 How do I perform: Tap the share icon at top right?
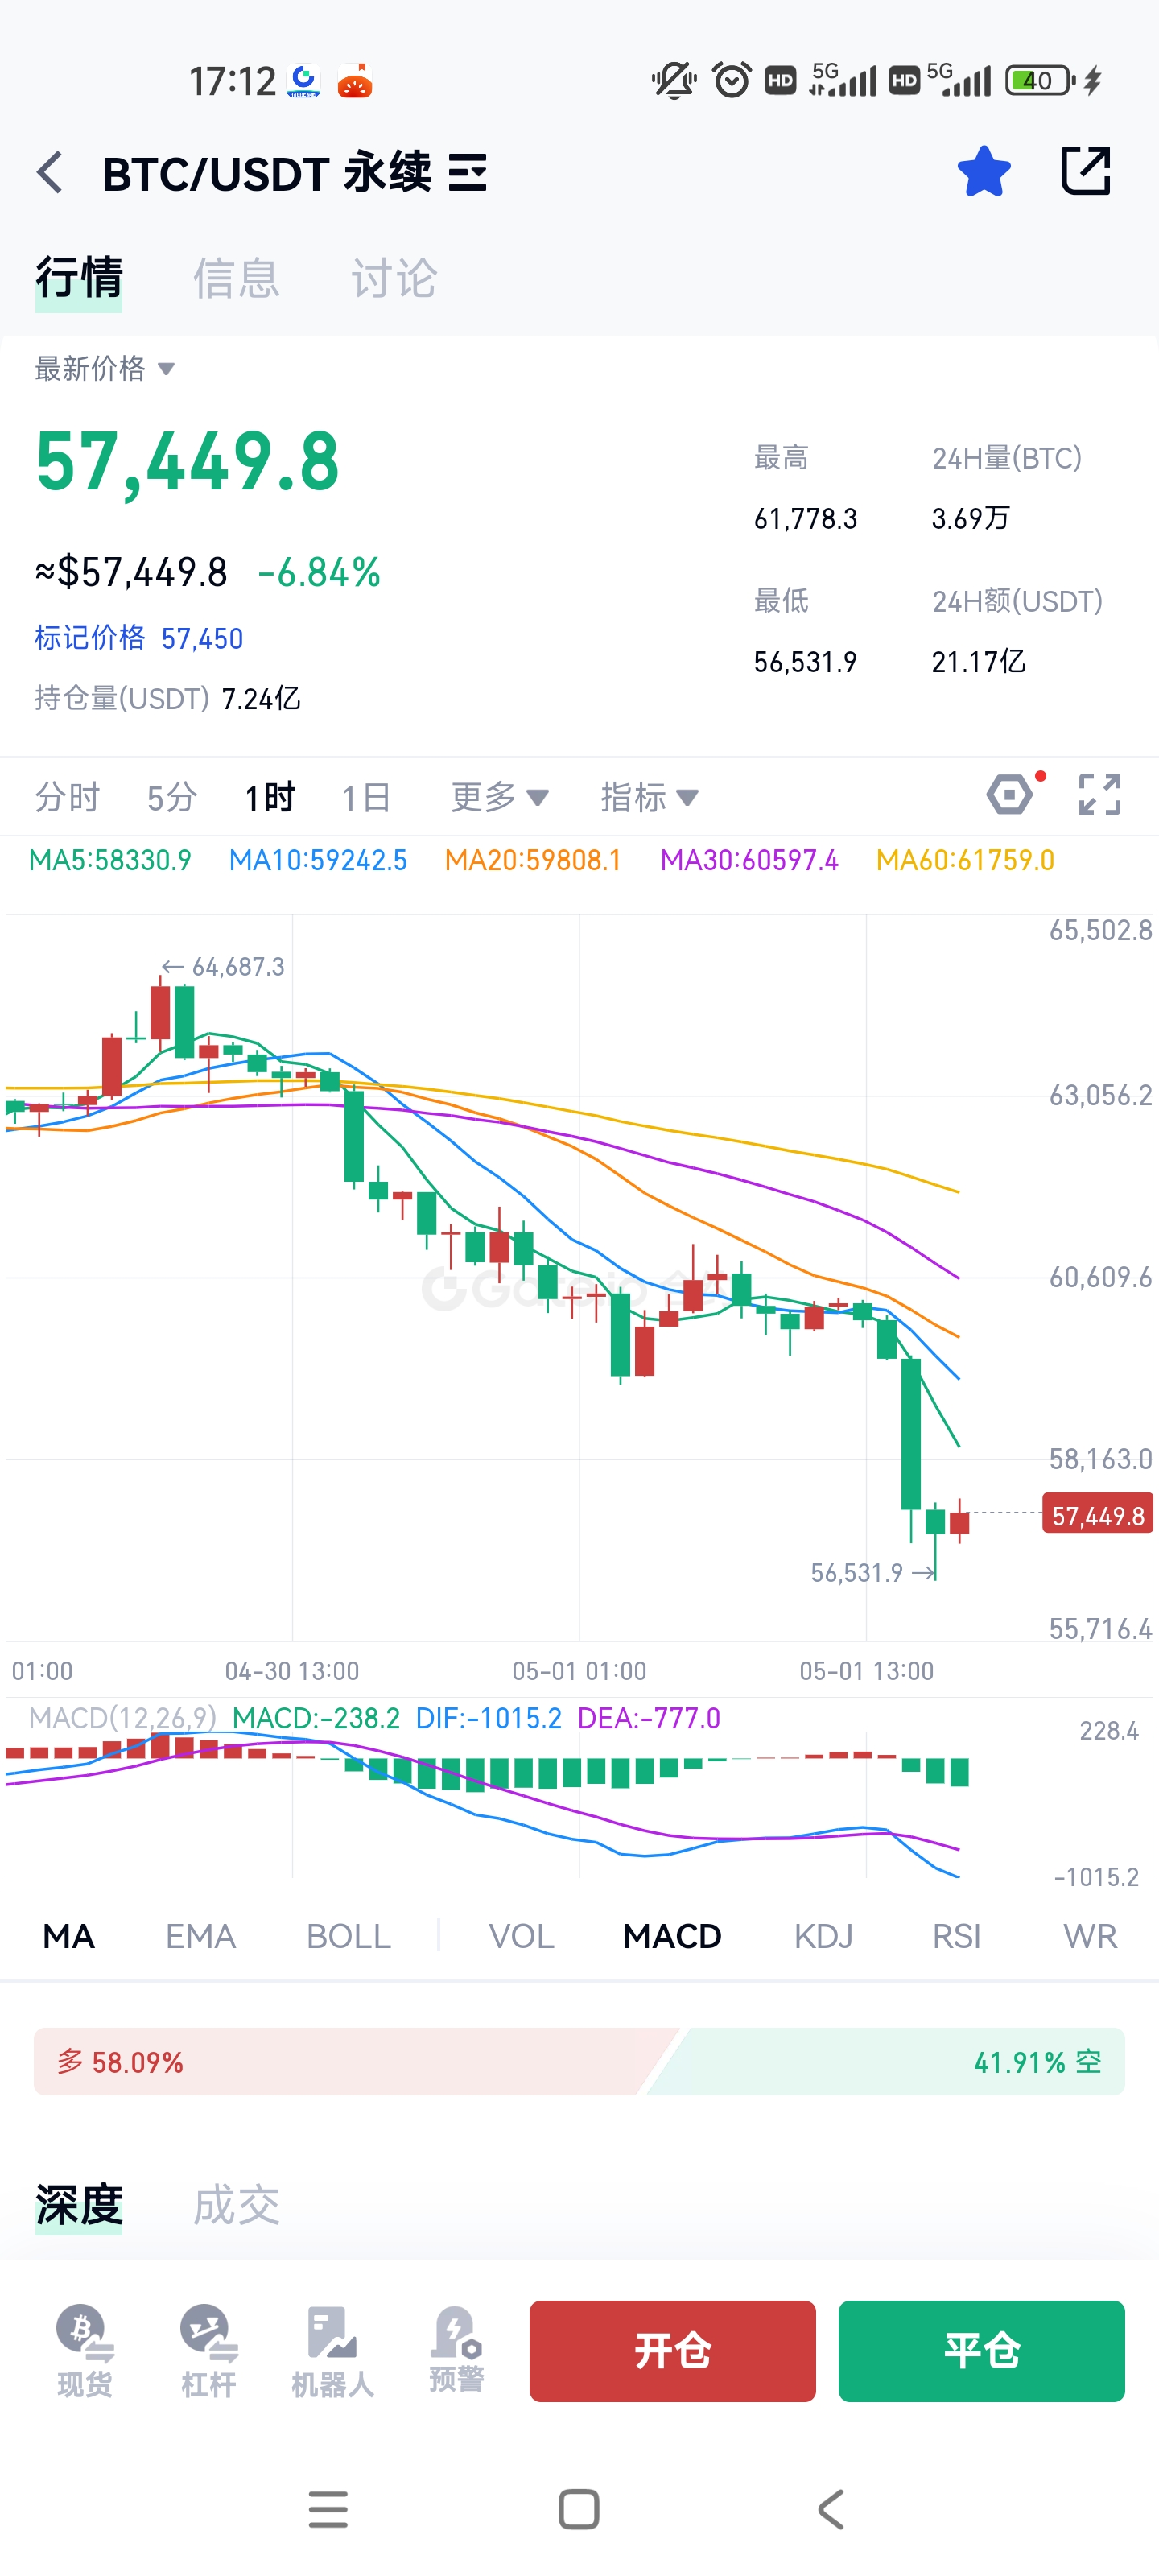tap(1085, 171)
